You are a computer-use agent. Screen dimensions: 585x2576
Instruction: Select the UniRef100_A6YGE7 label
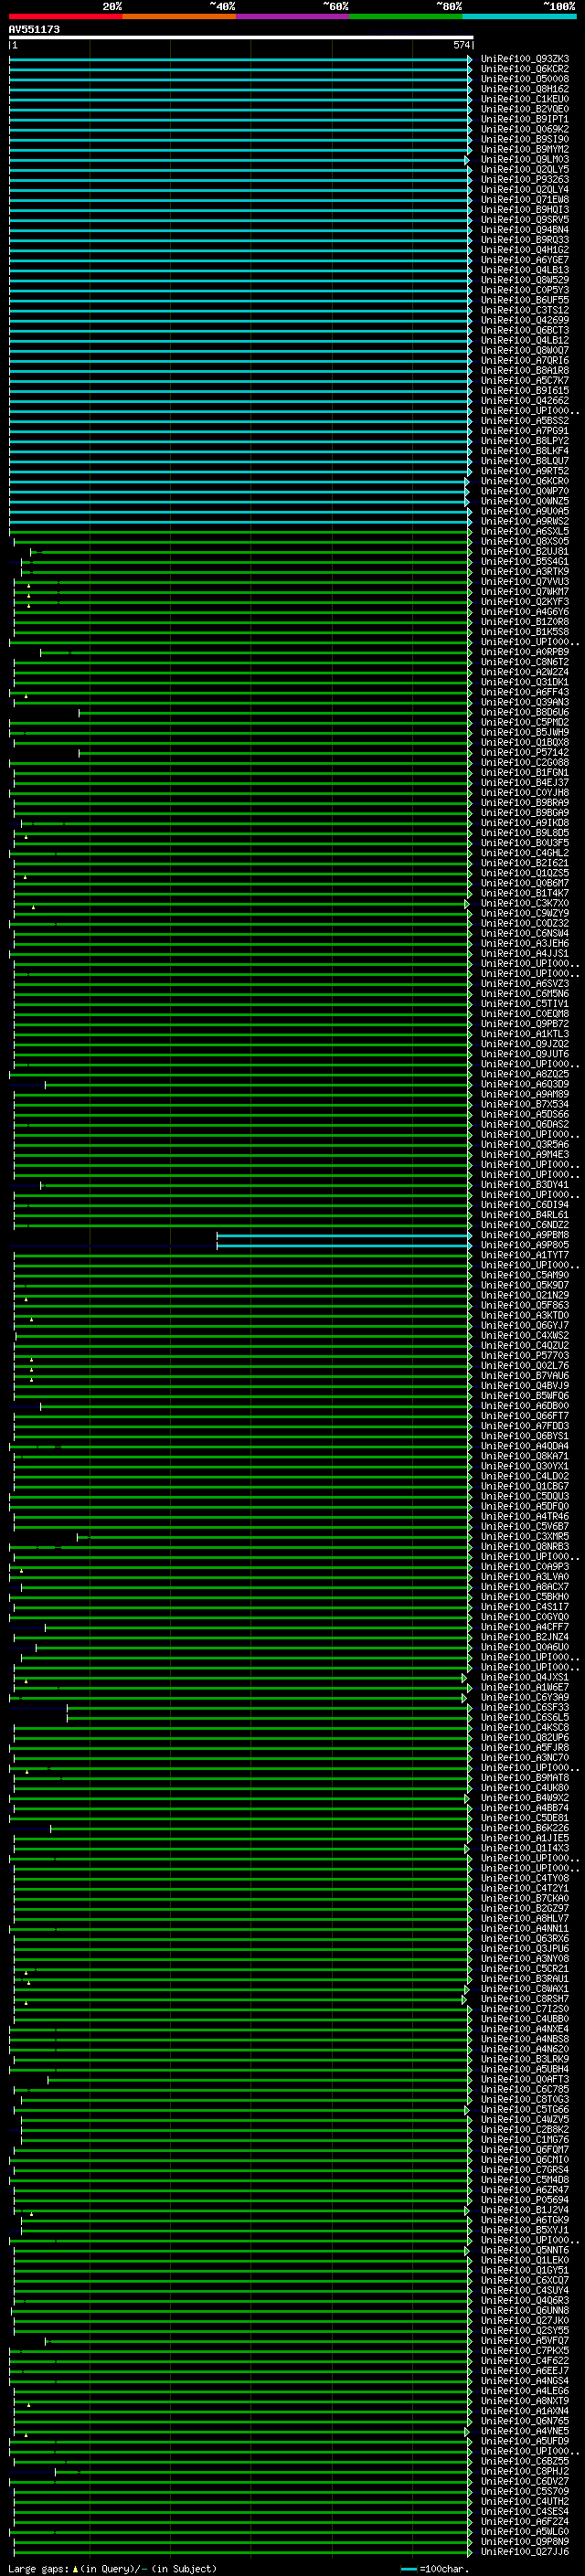tap(525, 260)
